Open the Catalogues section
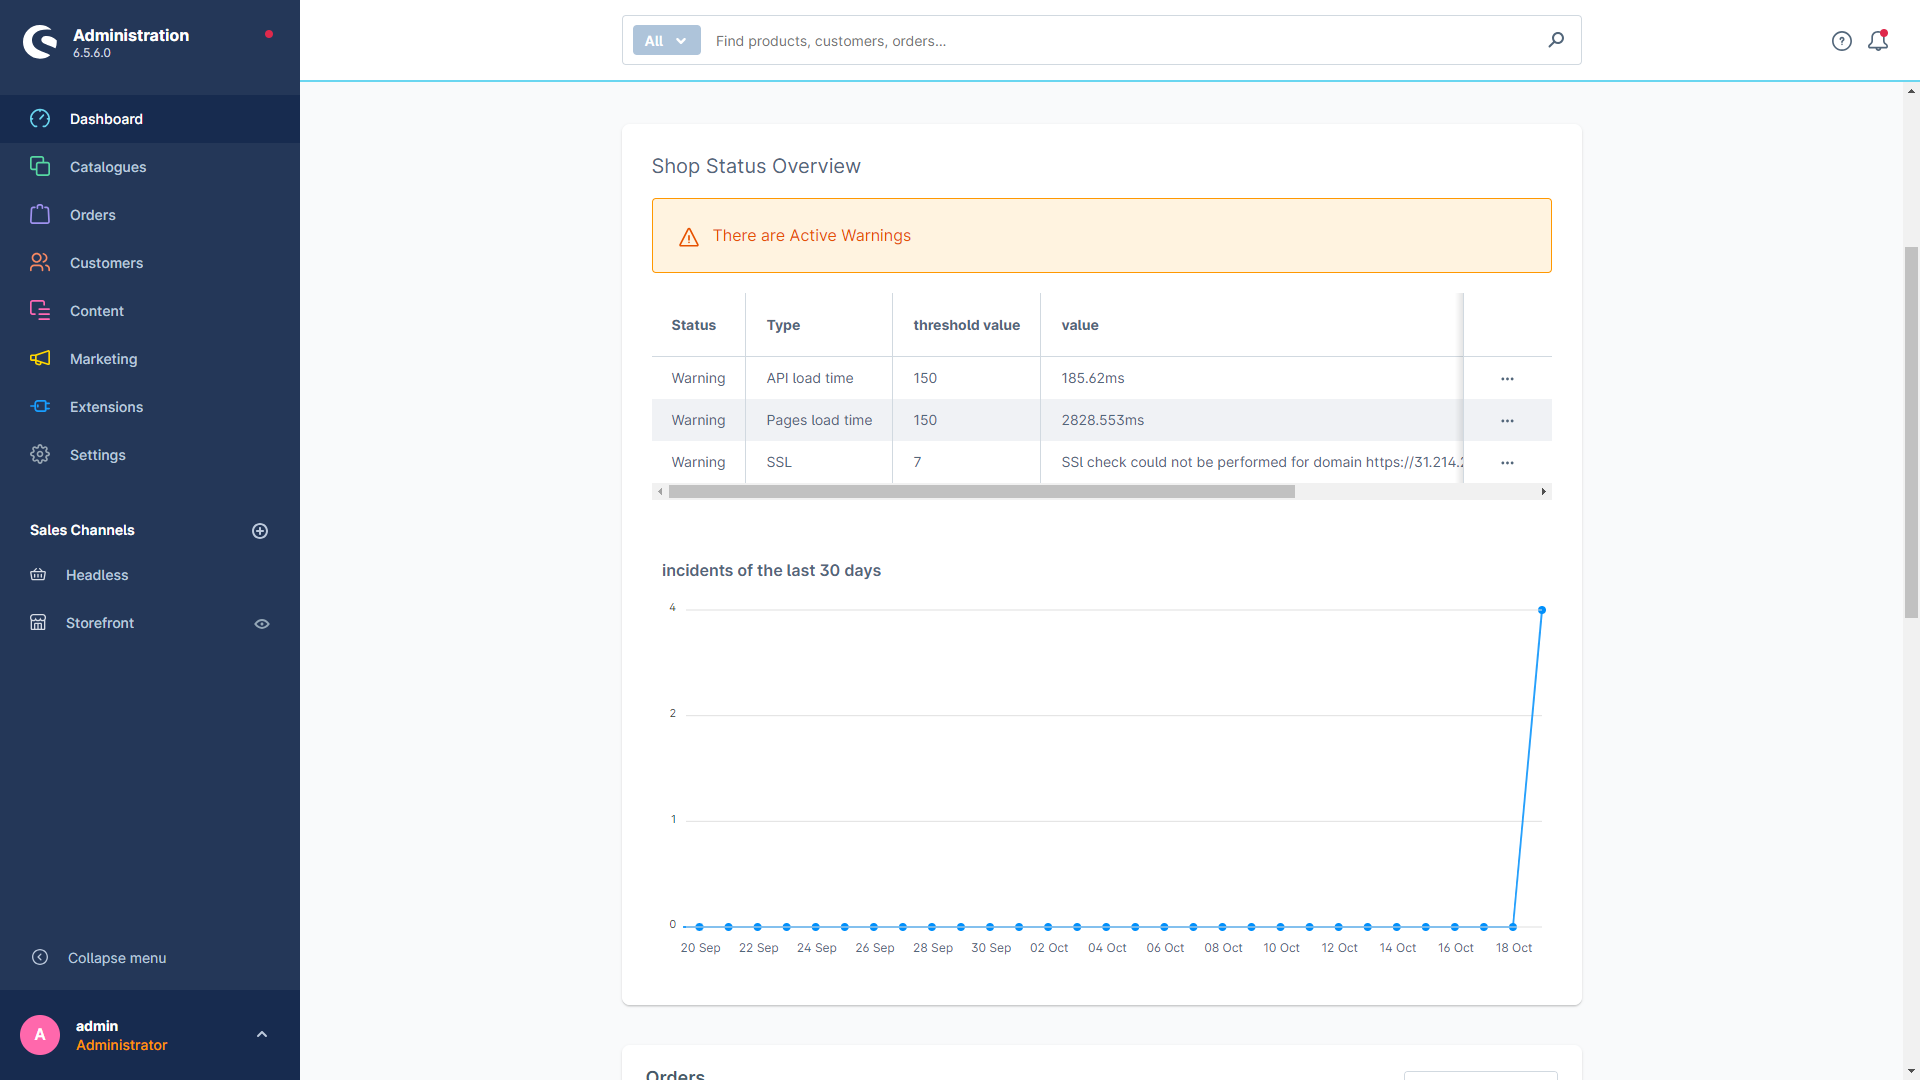The image size is (1920, 1080). tap(109, 166)
